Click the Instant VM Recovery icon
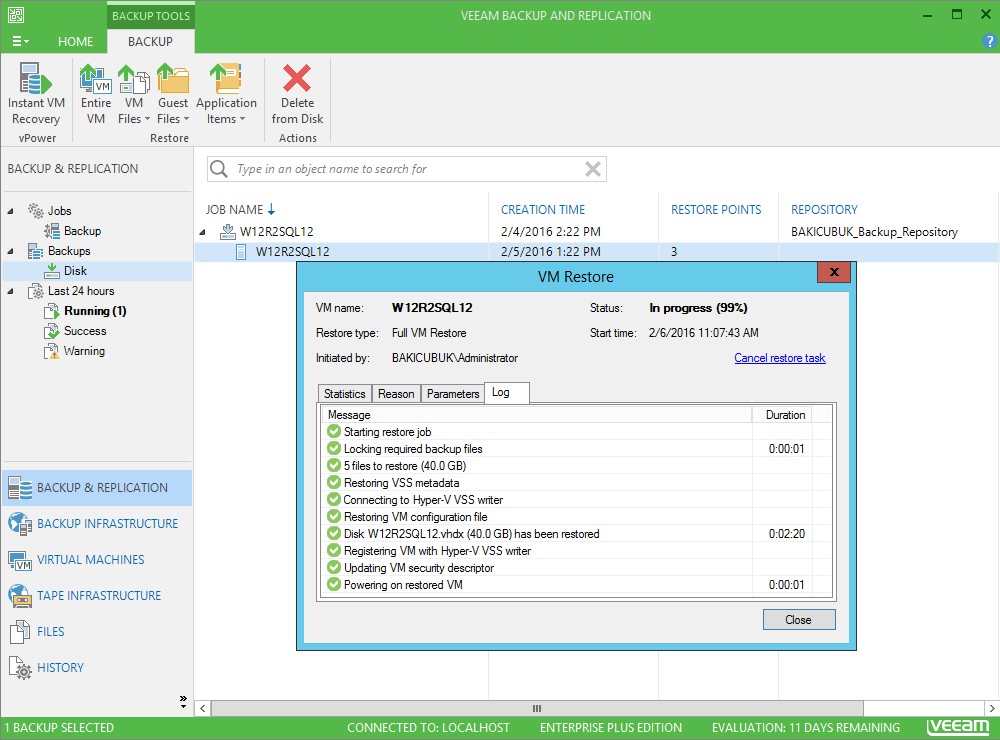 [36, 94]
